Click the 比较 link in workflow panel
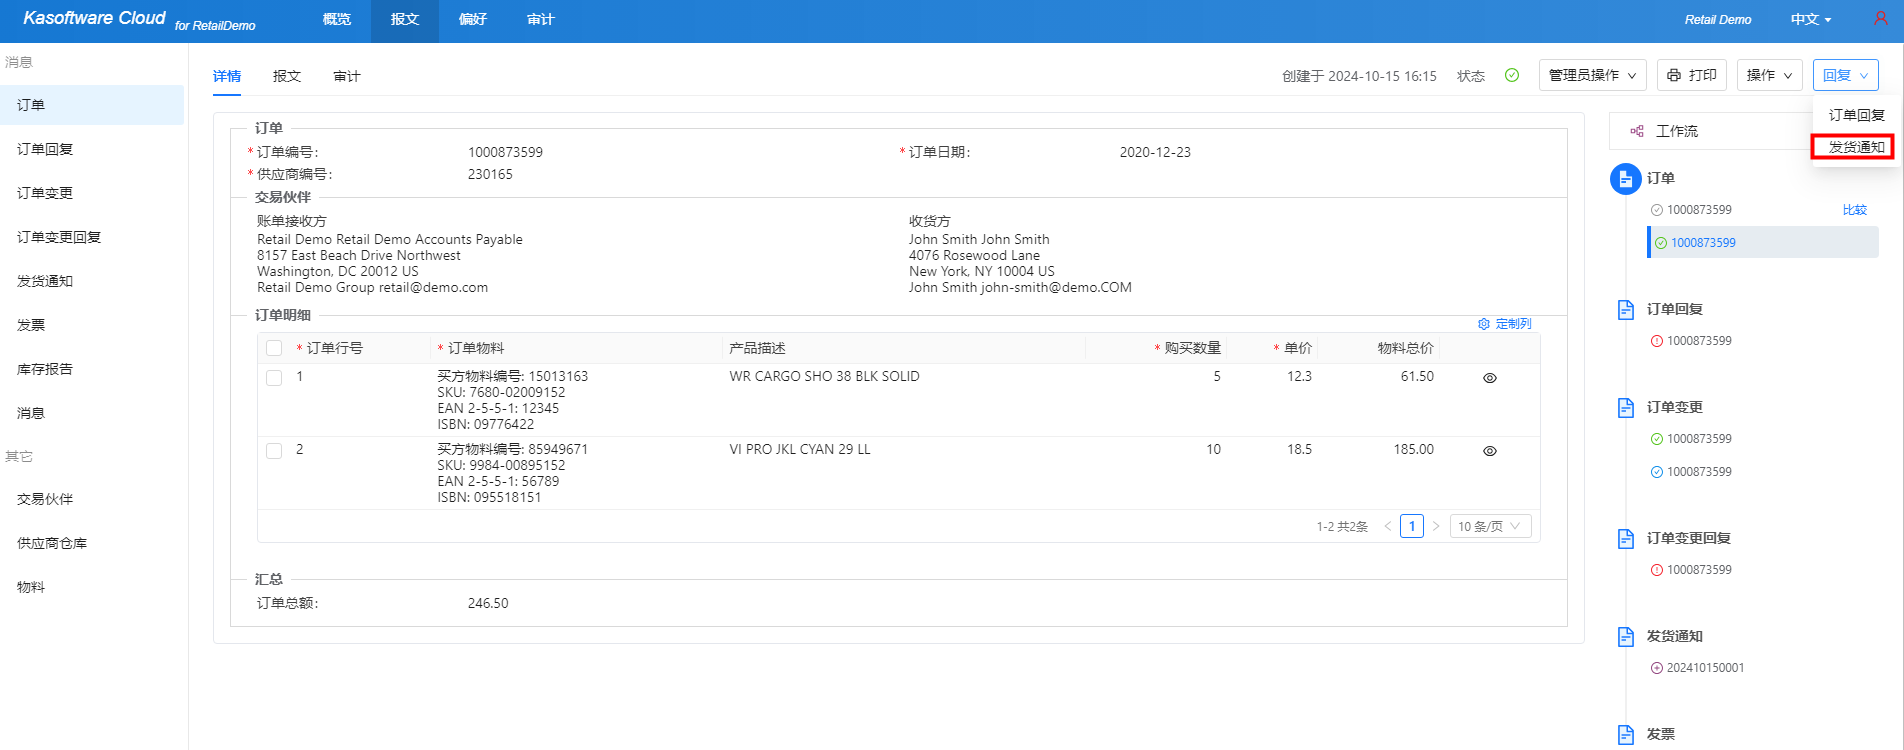This screenshot has width=1904, height=750. (x=1854, y=210)
